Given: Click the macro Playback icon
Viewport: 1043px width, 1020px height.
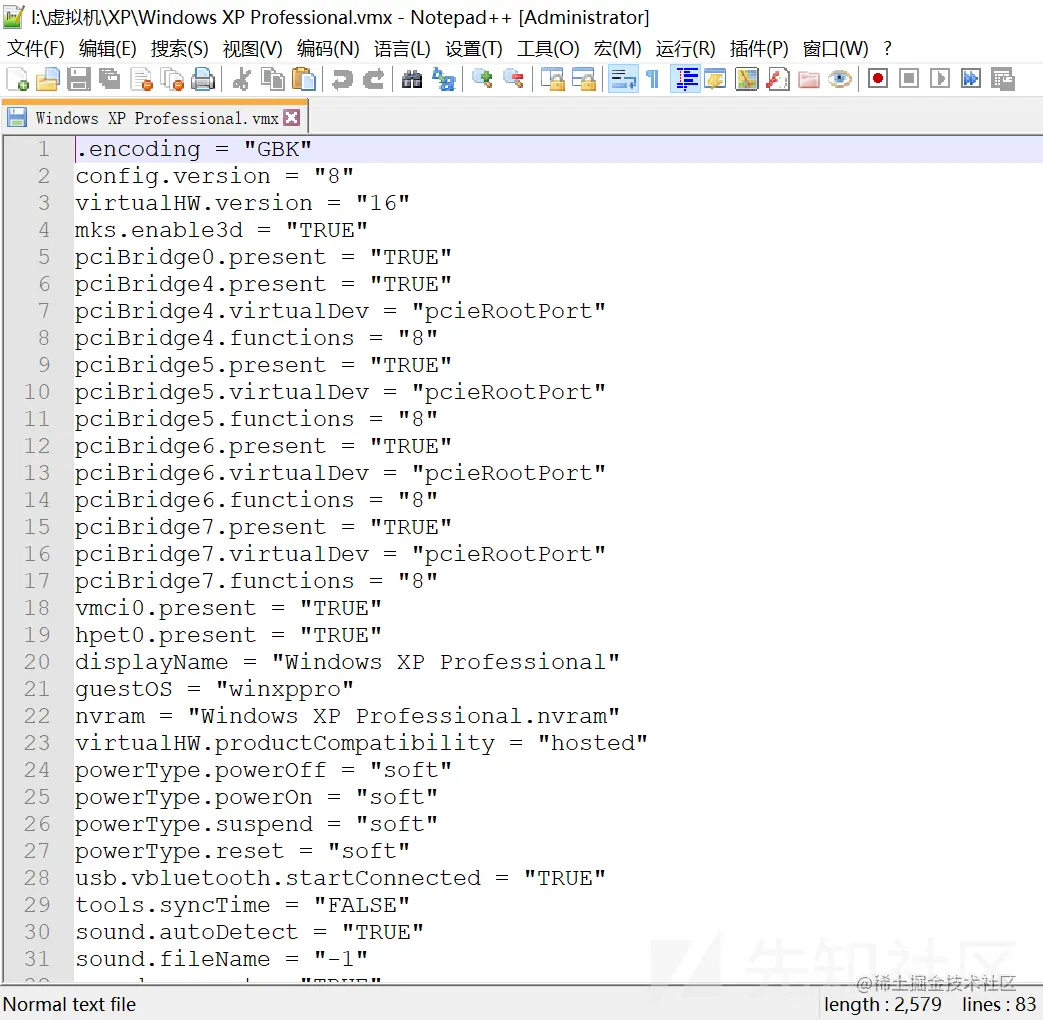Looking at the screenshot, I should coord(940,79).
